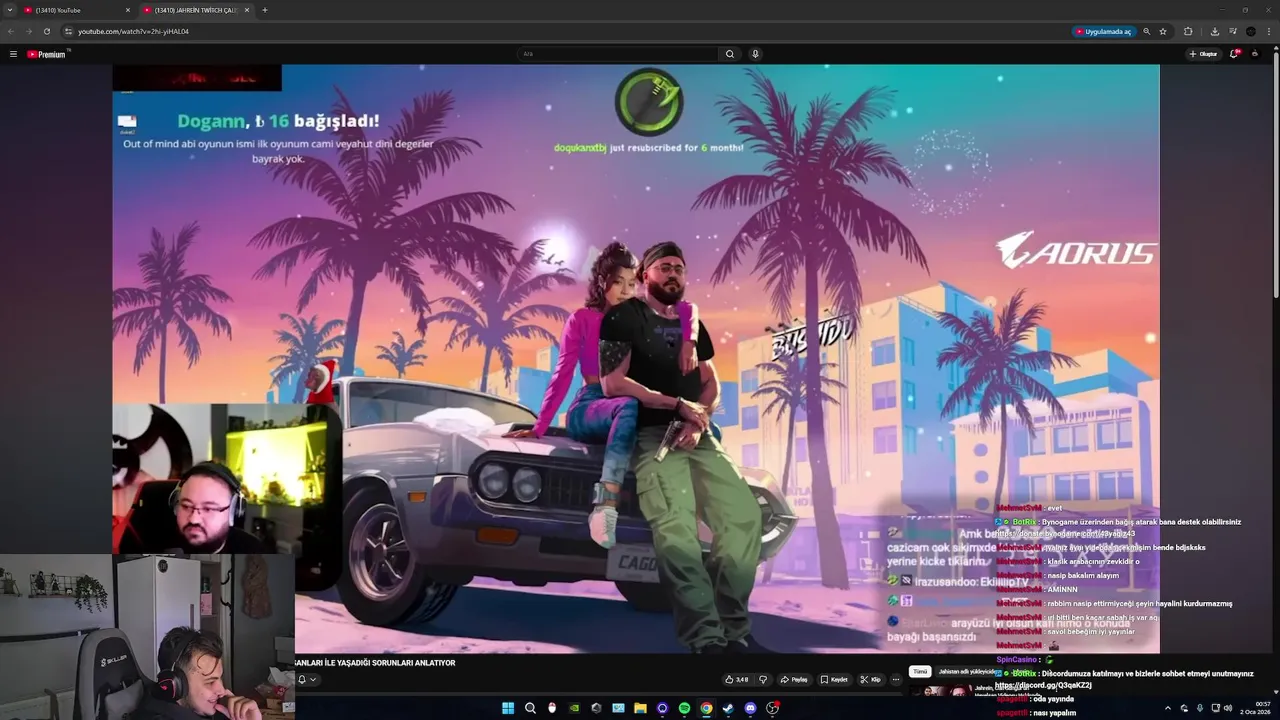1280x720 pixels.
Task: Click the 'Klip' clip button
Action: [x=870, y=679]
